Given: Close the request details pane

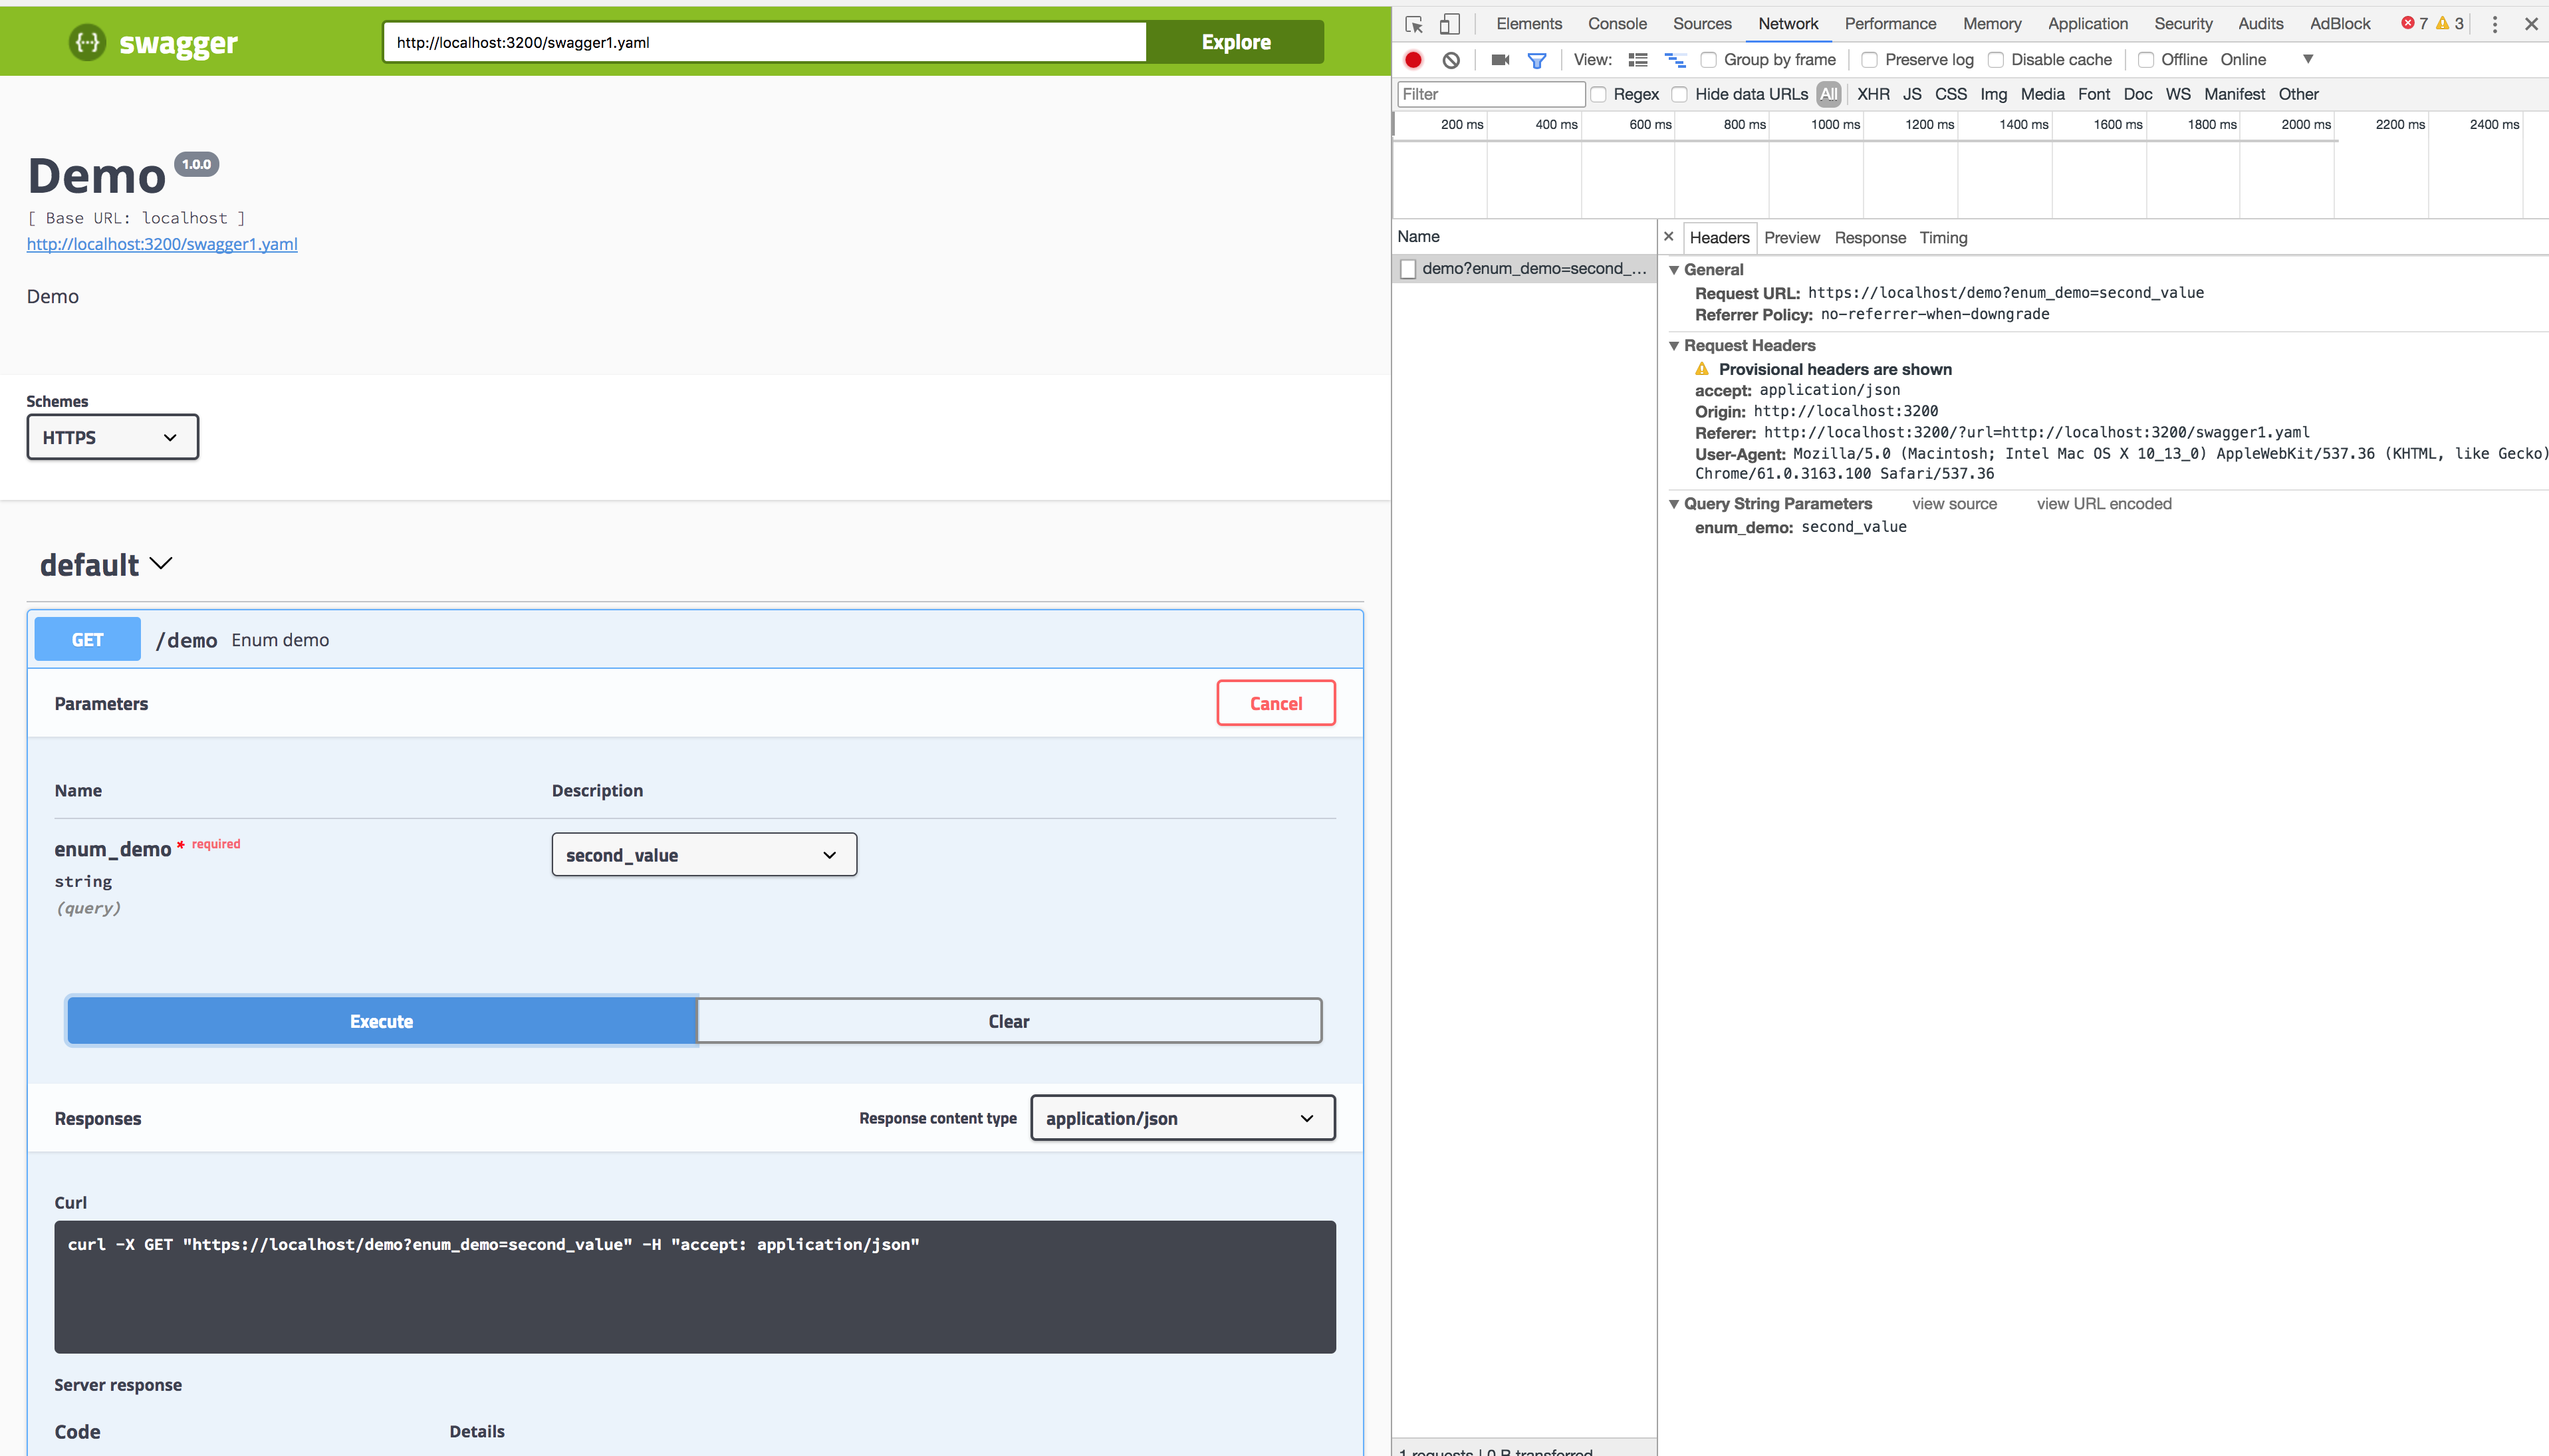Looking at the screenshot, I should pos(1668,237).
